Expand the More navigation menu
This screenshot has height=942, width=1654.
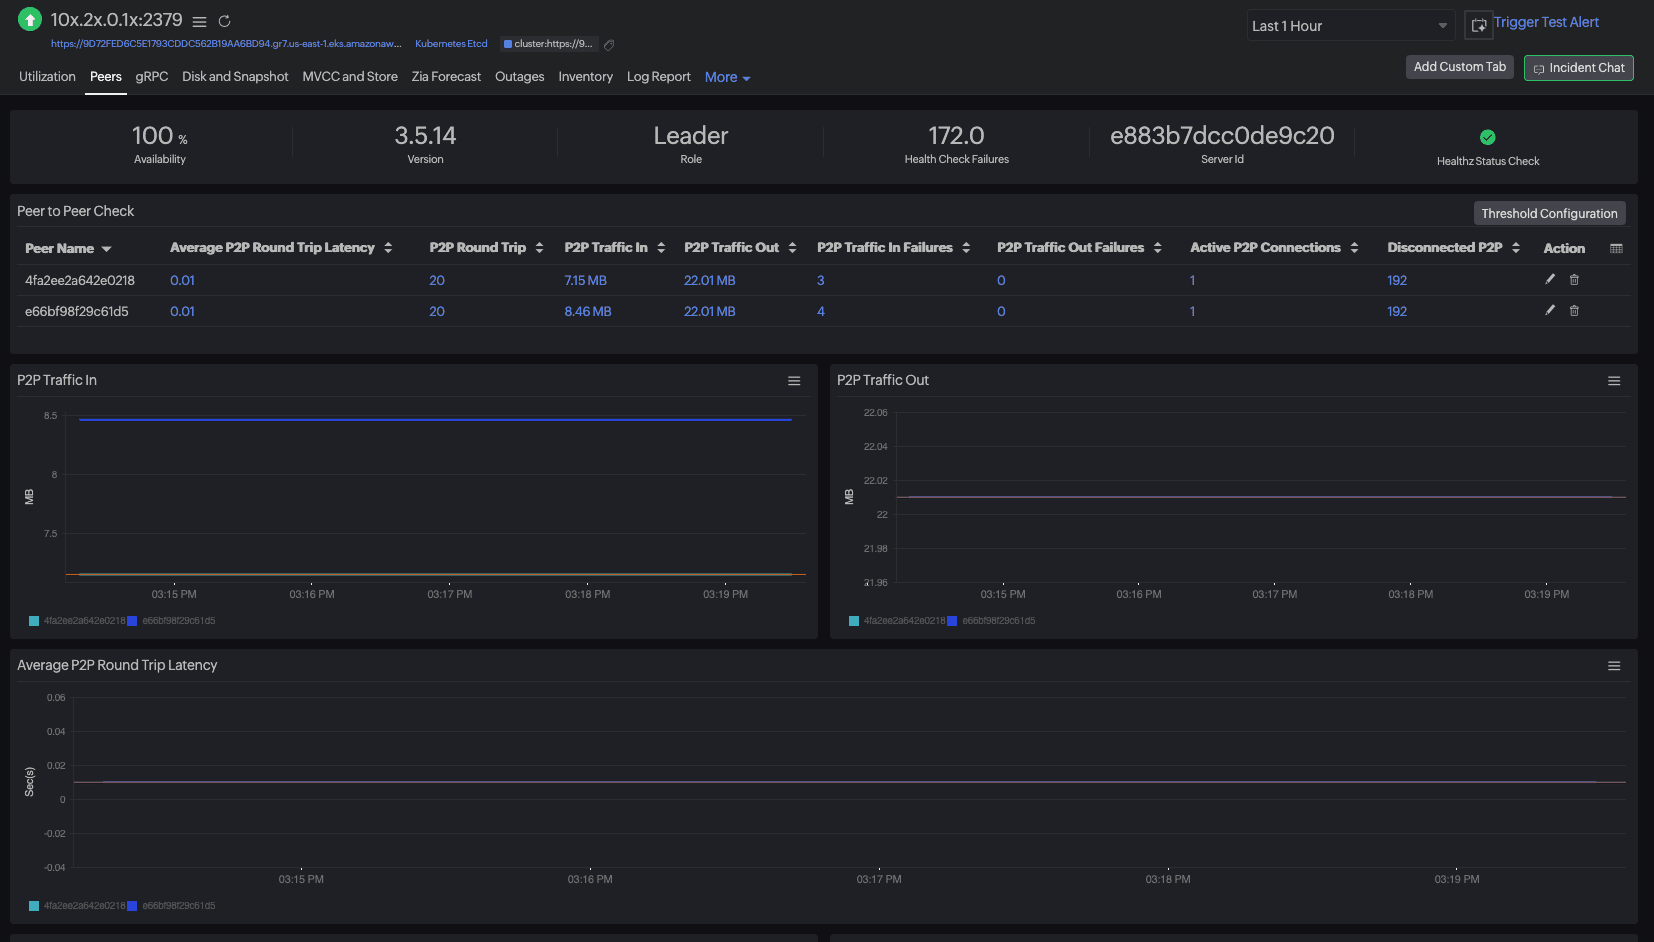coord(727,77)
